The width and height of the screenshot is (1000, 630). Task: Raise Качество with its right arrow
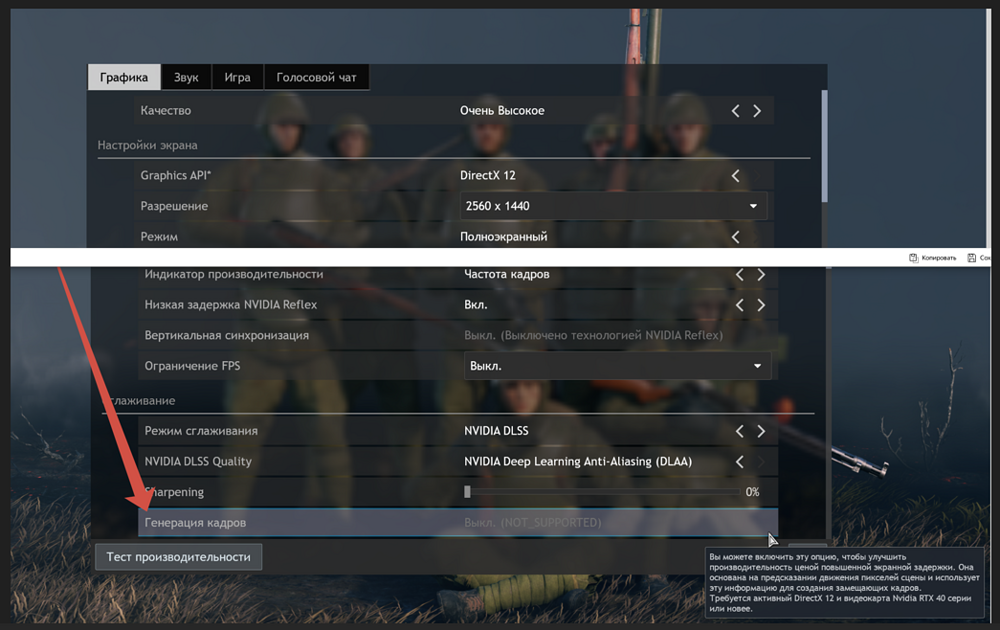757,111
